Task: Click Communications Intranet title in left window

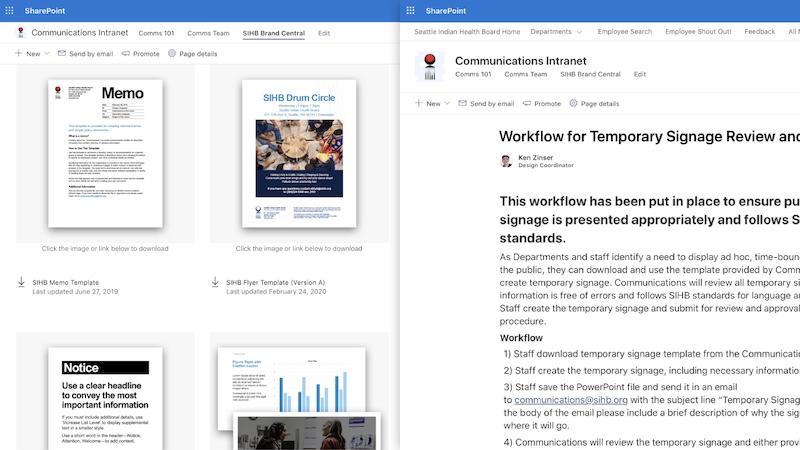Action: (x=80, y=33)
